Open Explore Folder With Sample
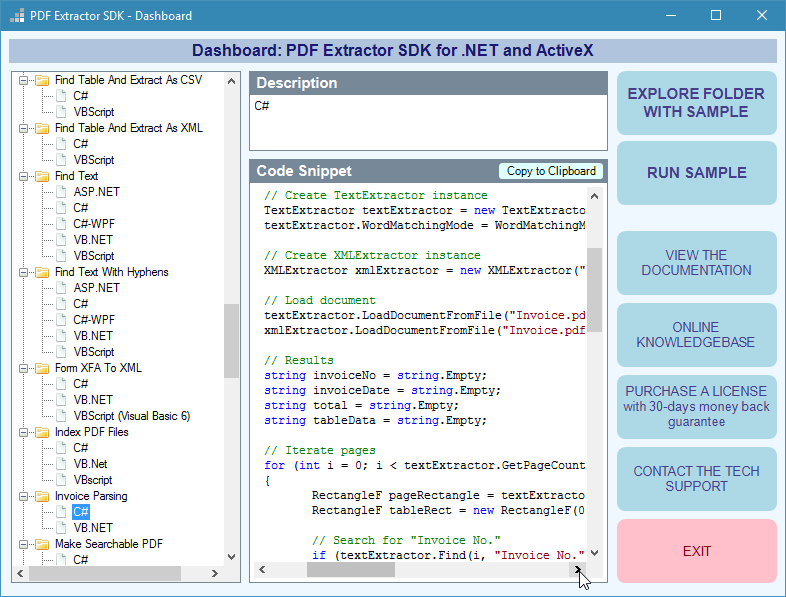Screen dimensions: 786x597 tap(696, 103)
